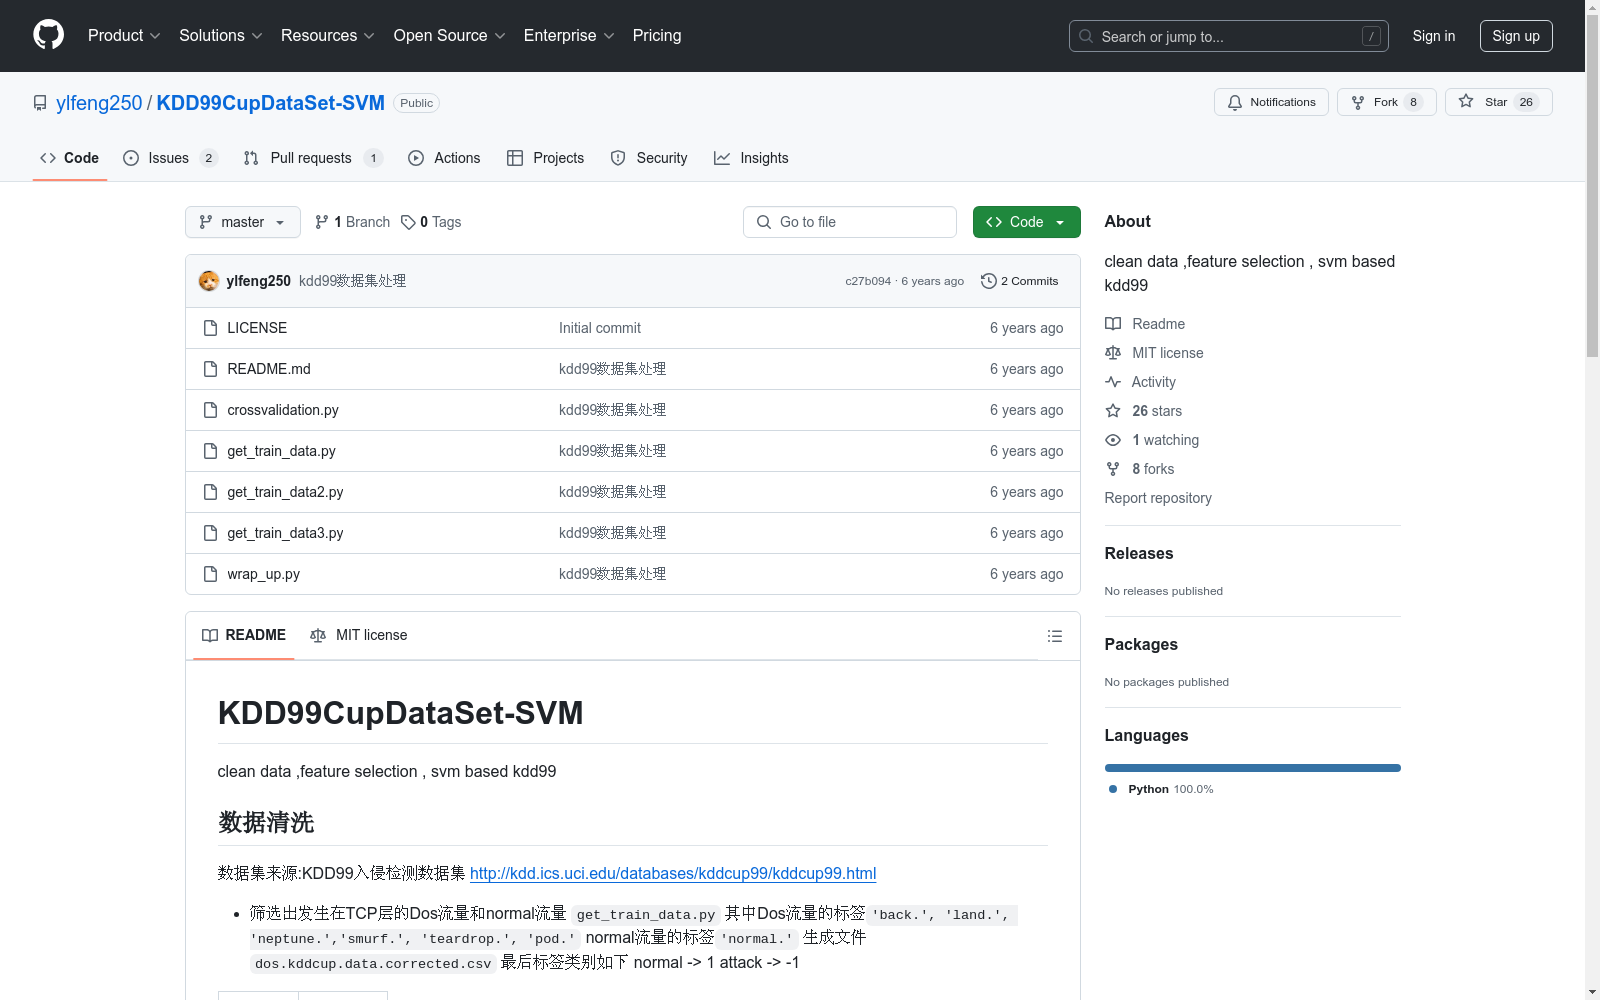
Task: Click the Star icon
Action: point(1466,101)
